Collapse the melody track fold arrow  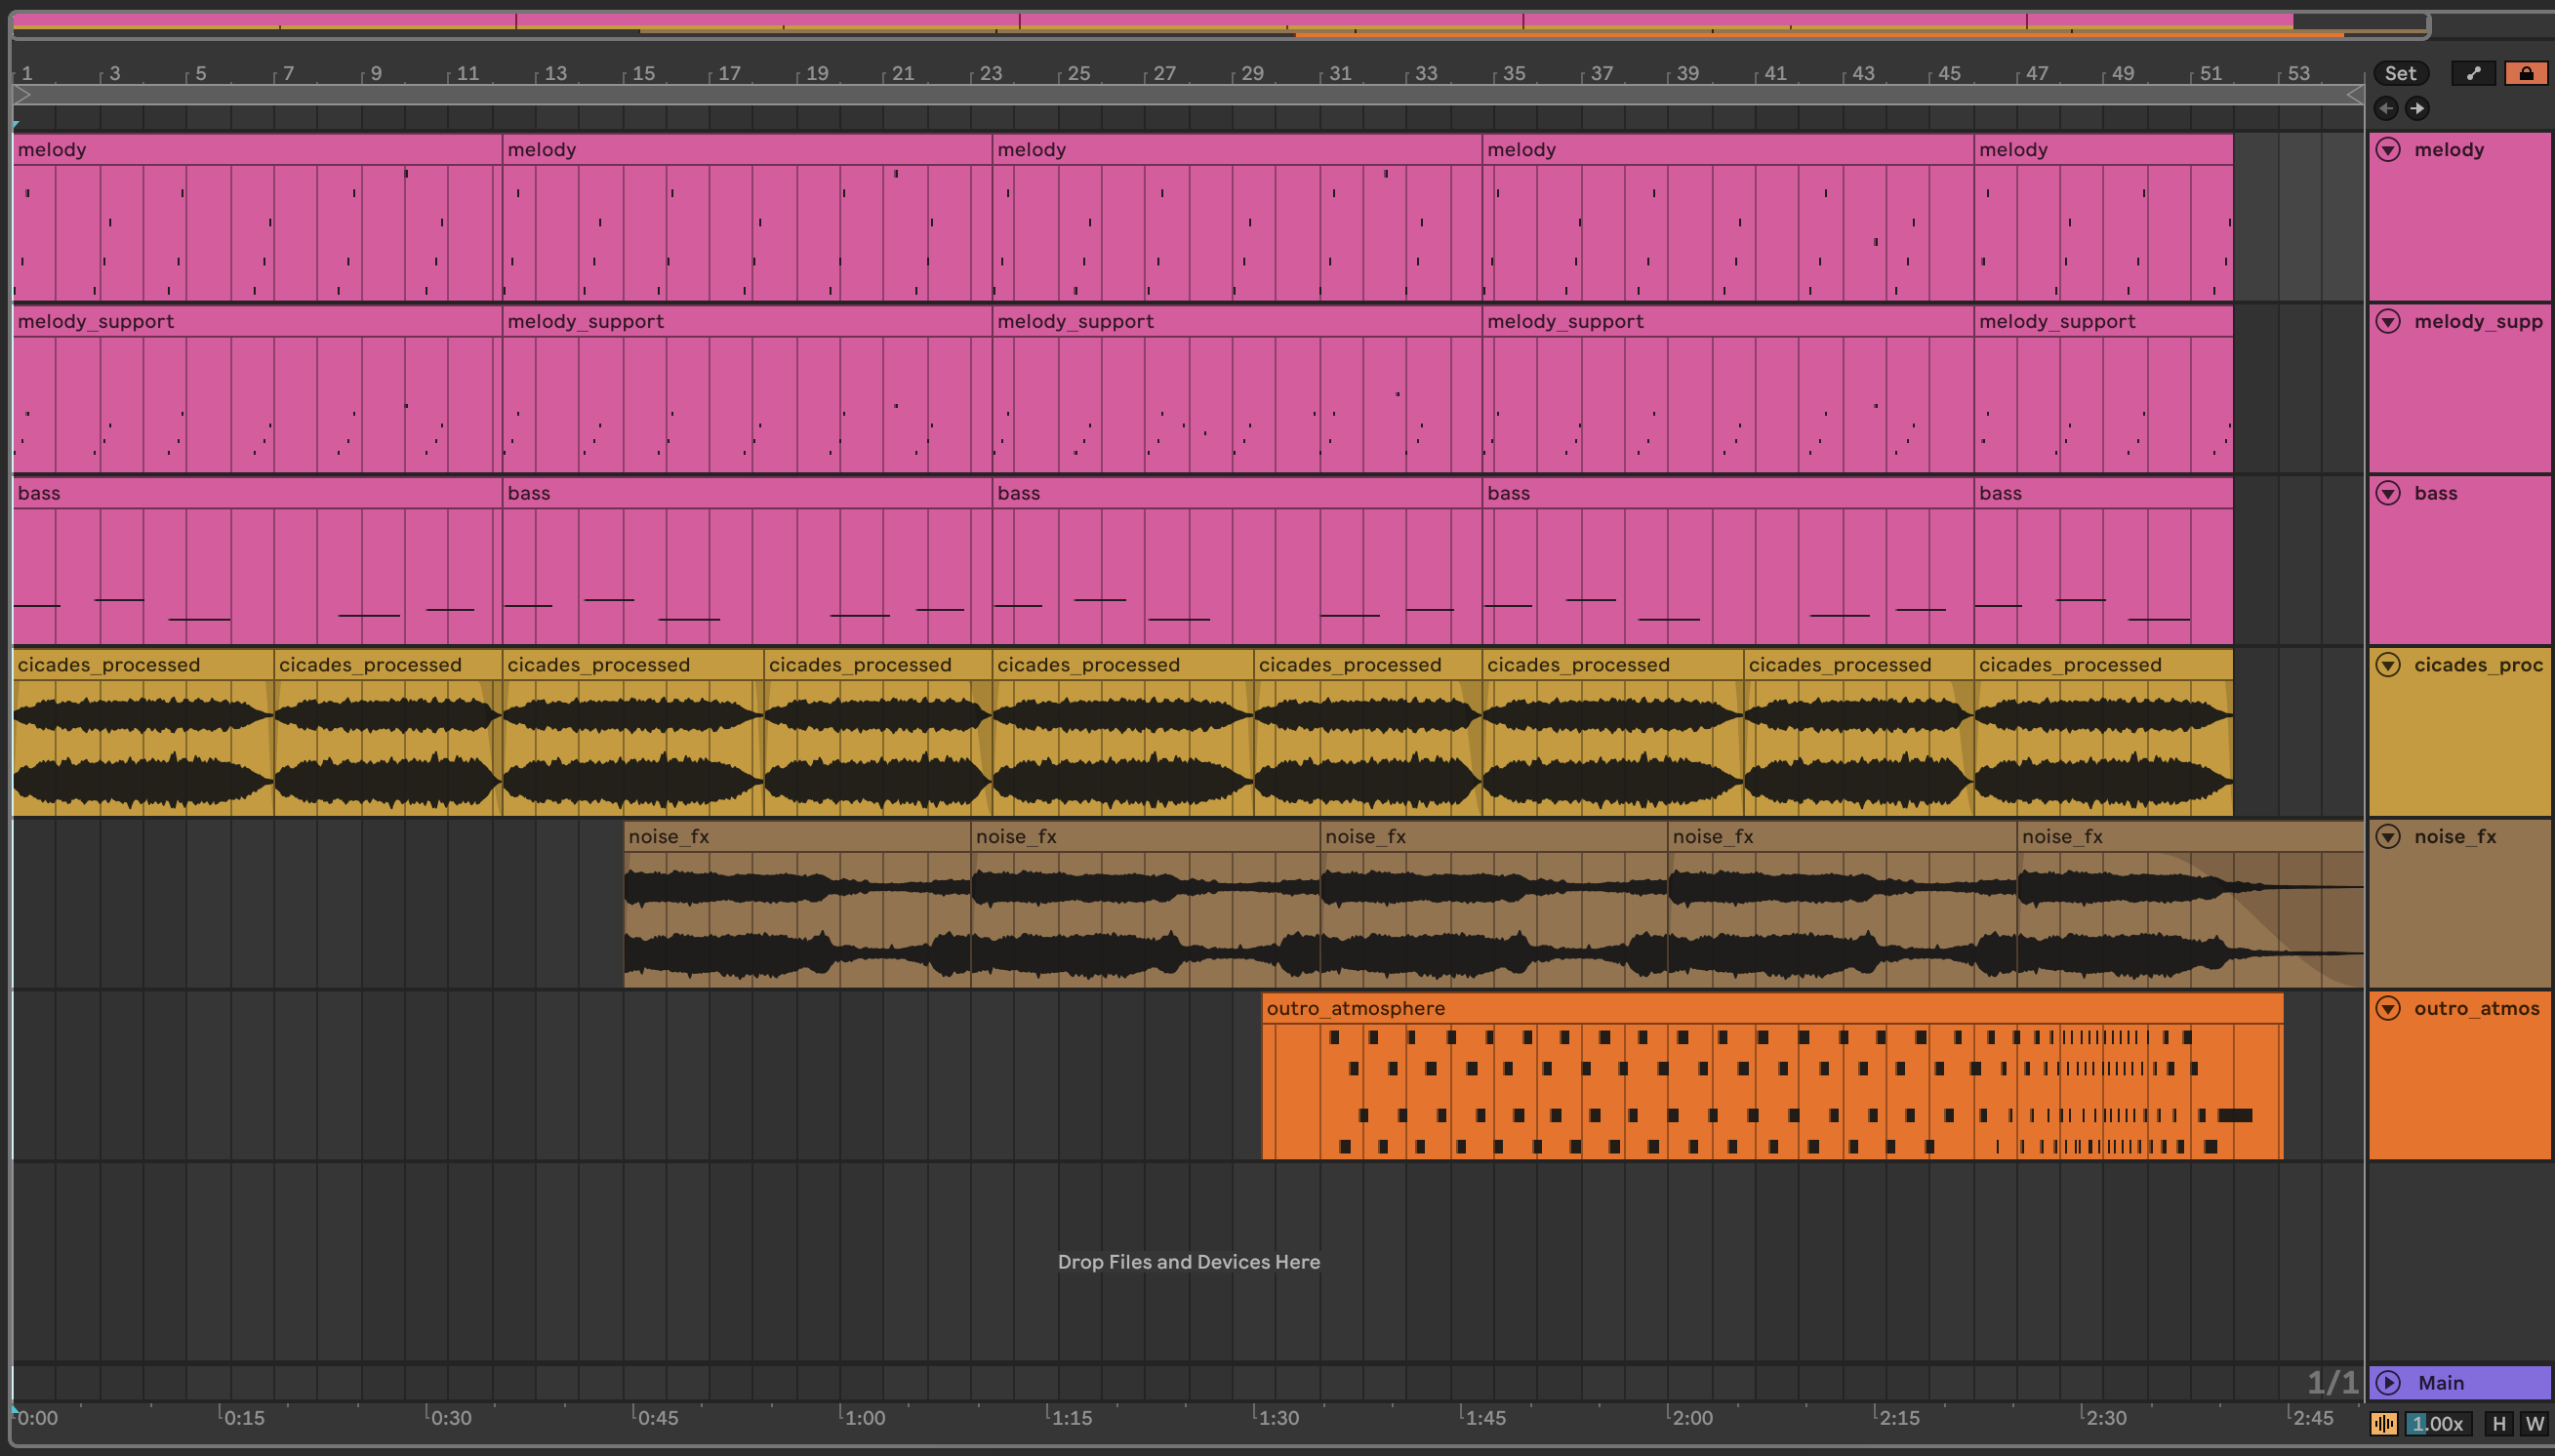2388,150
